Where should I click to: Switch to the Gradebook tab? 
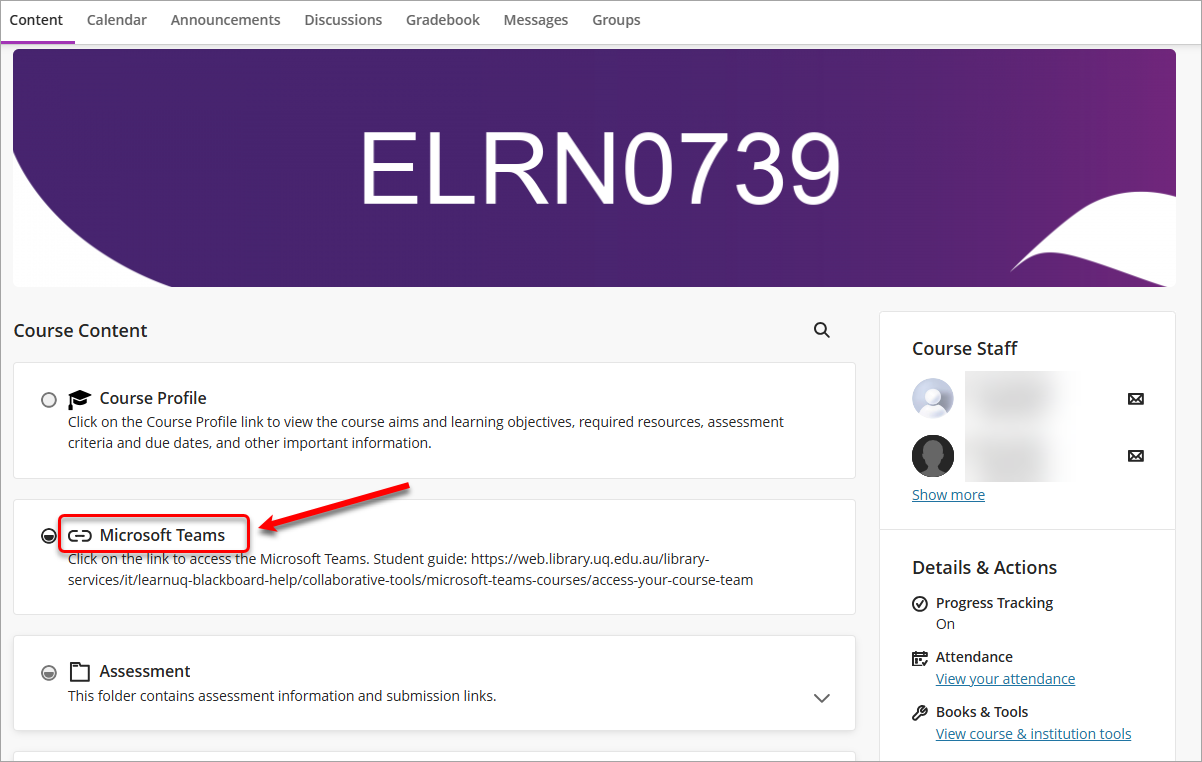click(443, 20)
